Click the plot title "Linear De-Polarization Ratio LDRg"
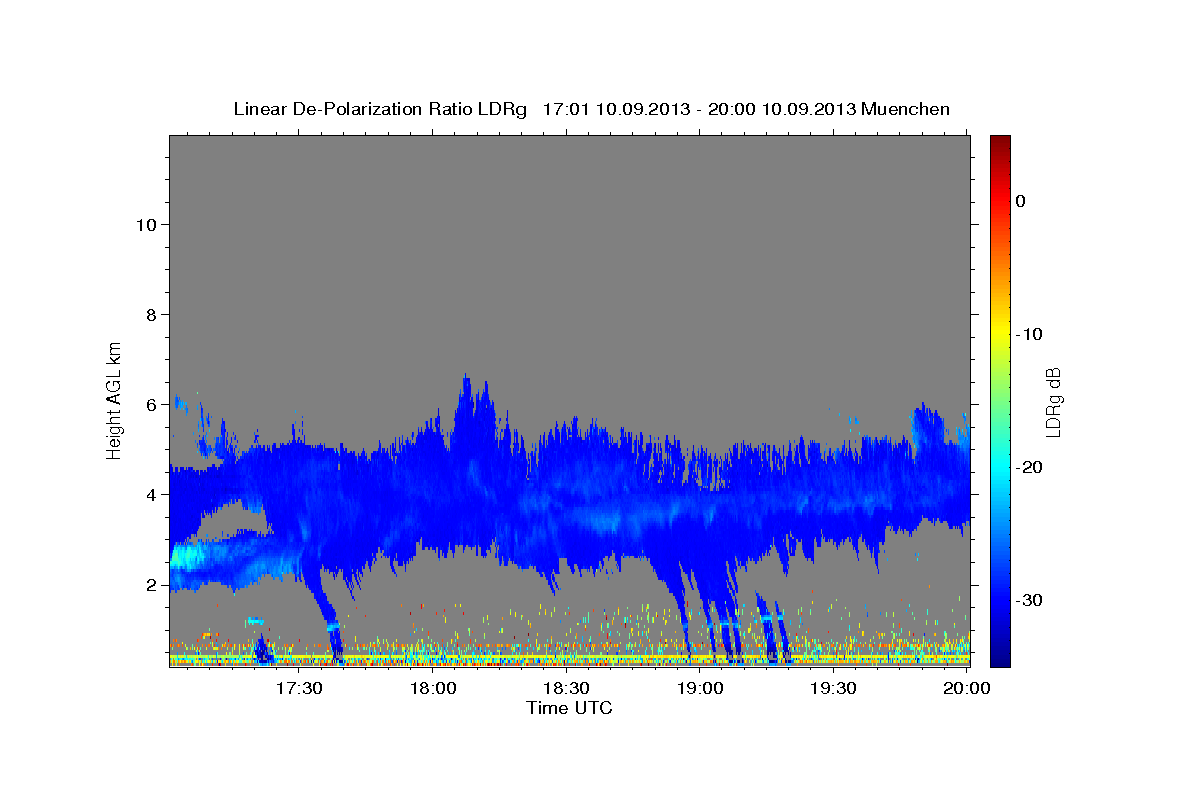The image size is (1200, 800). (379, 108)
